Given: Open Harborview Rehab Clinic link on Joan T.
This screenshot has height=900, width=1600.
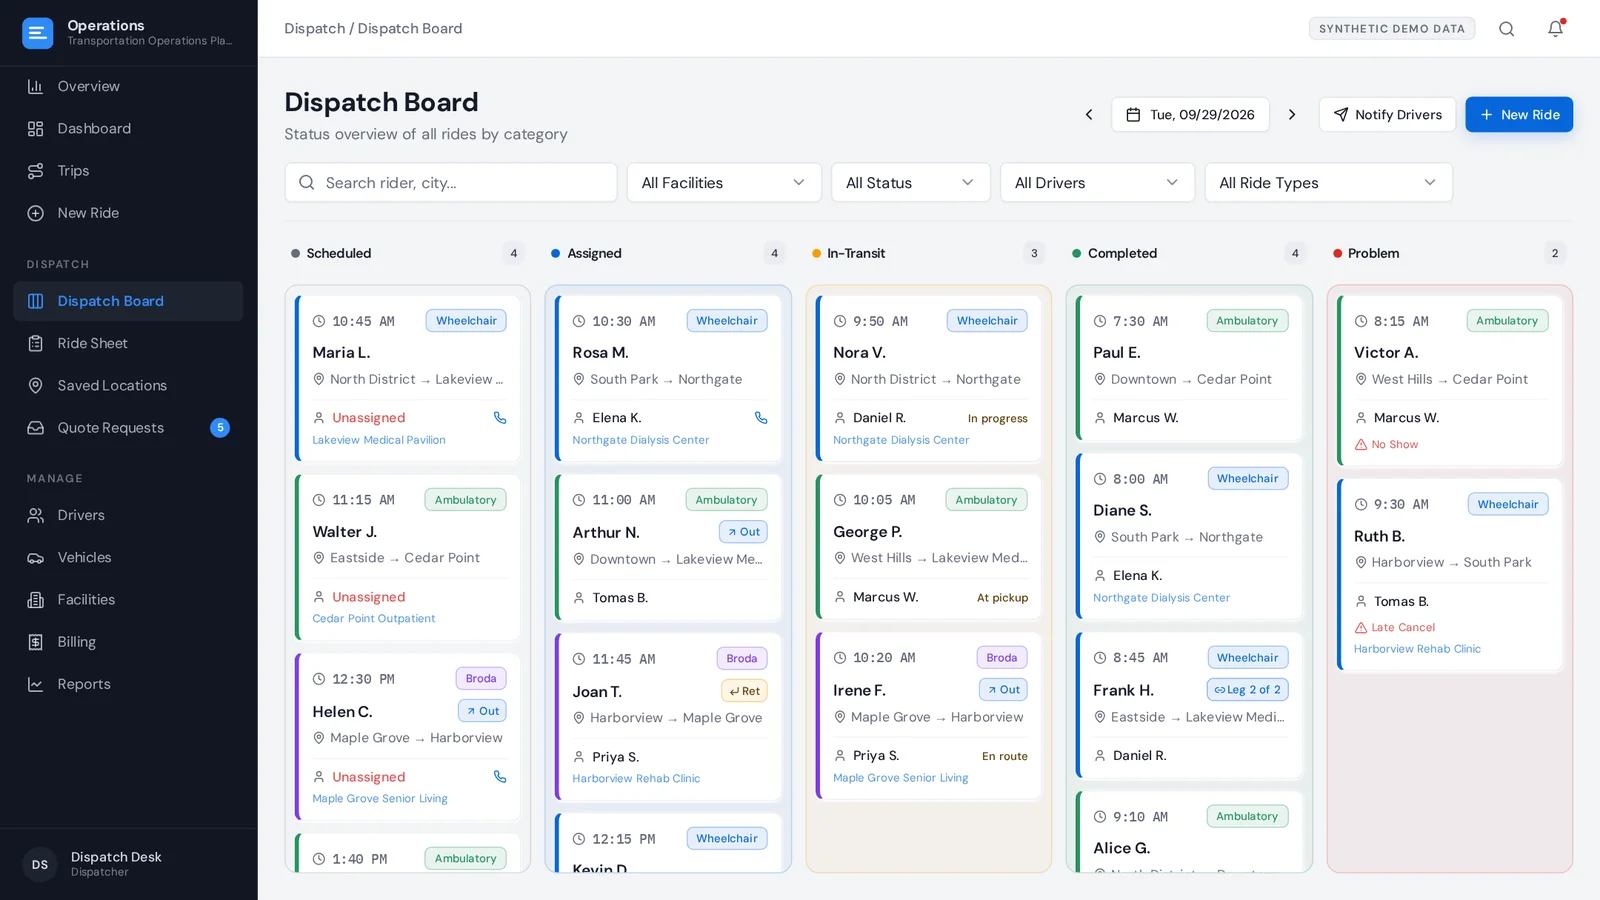Looking at the screenshot, I should click(636, 779).
